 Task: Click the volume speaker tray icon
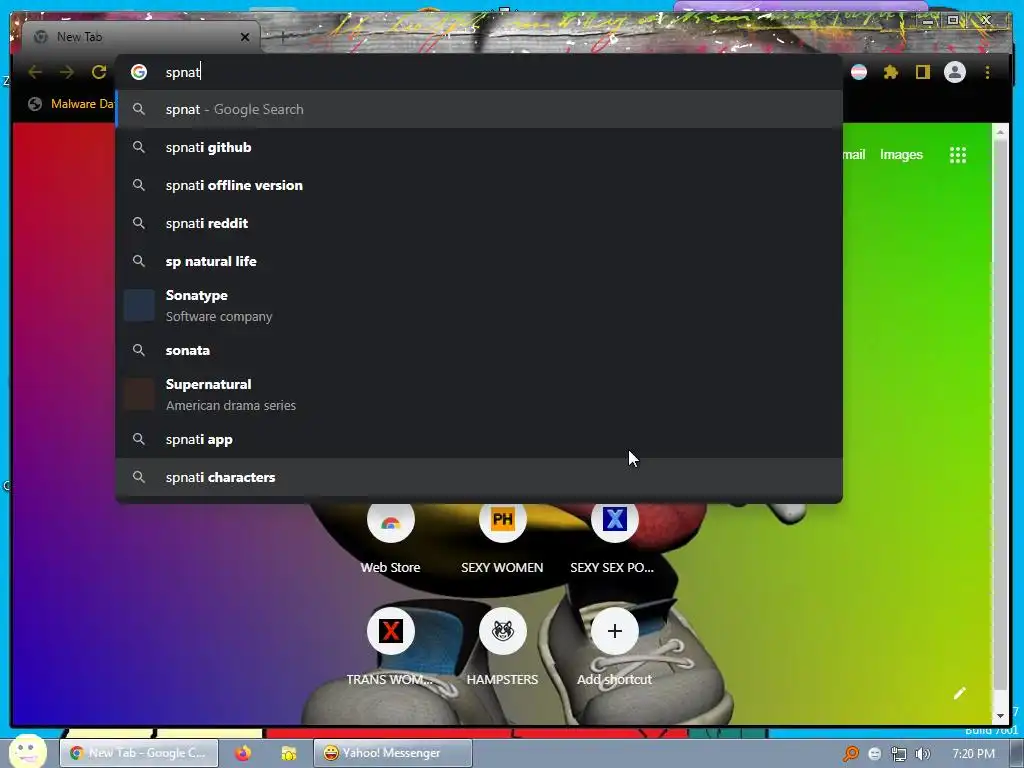(x=922, y=754)
